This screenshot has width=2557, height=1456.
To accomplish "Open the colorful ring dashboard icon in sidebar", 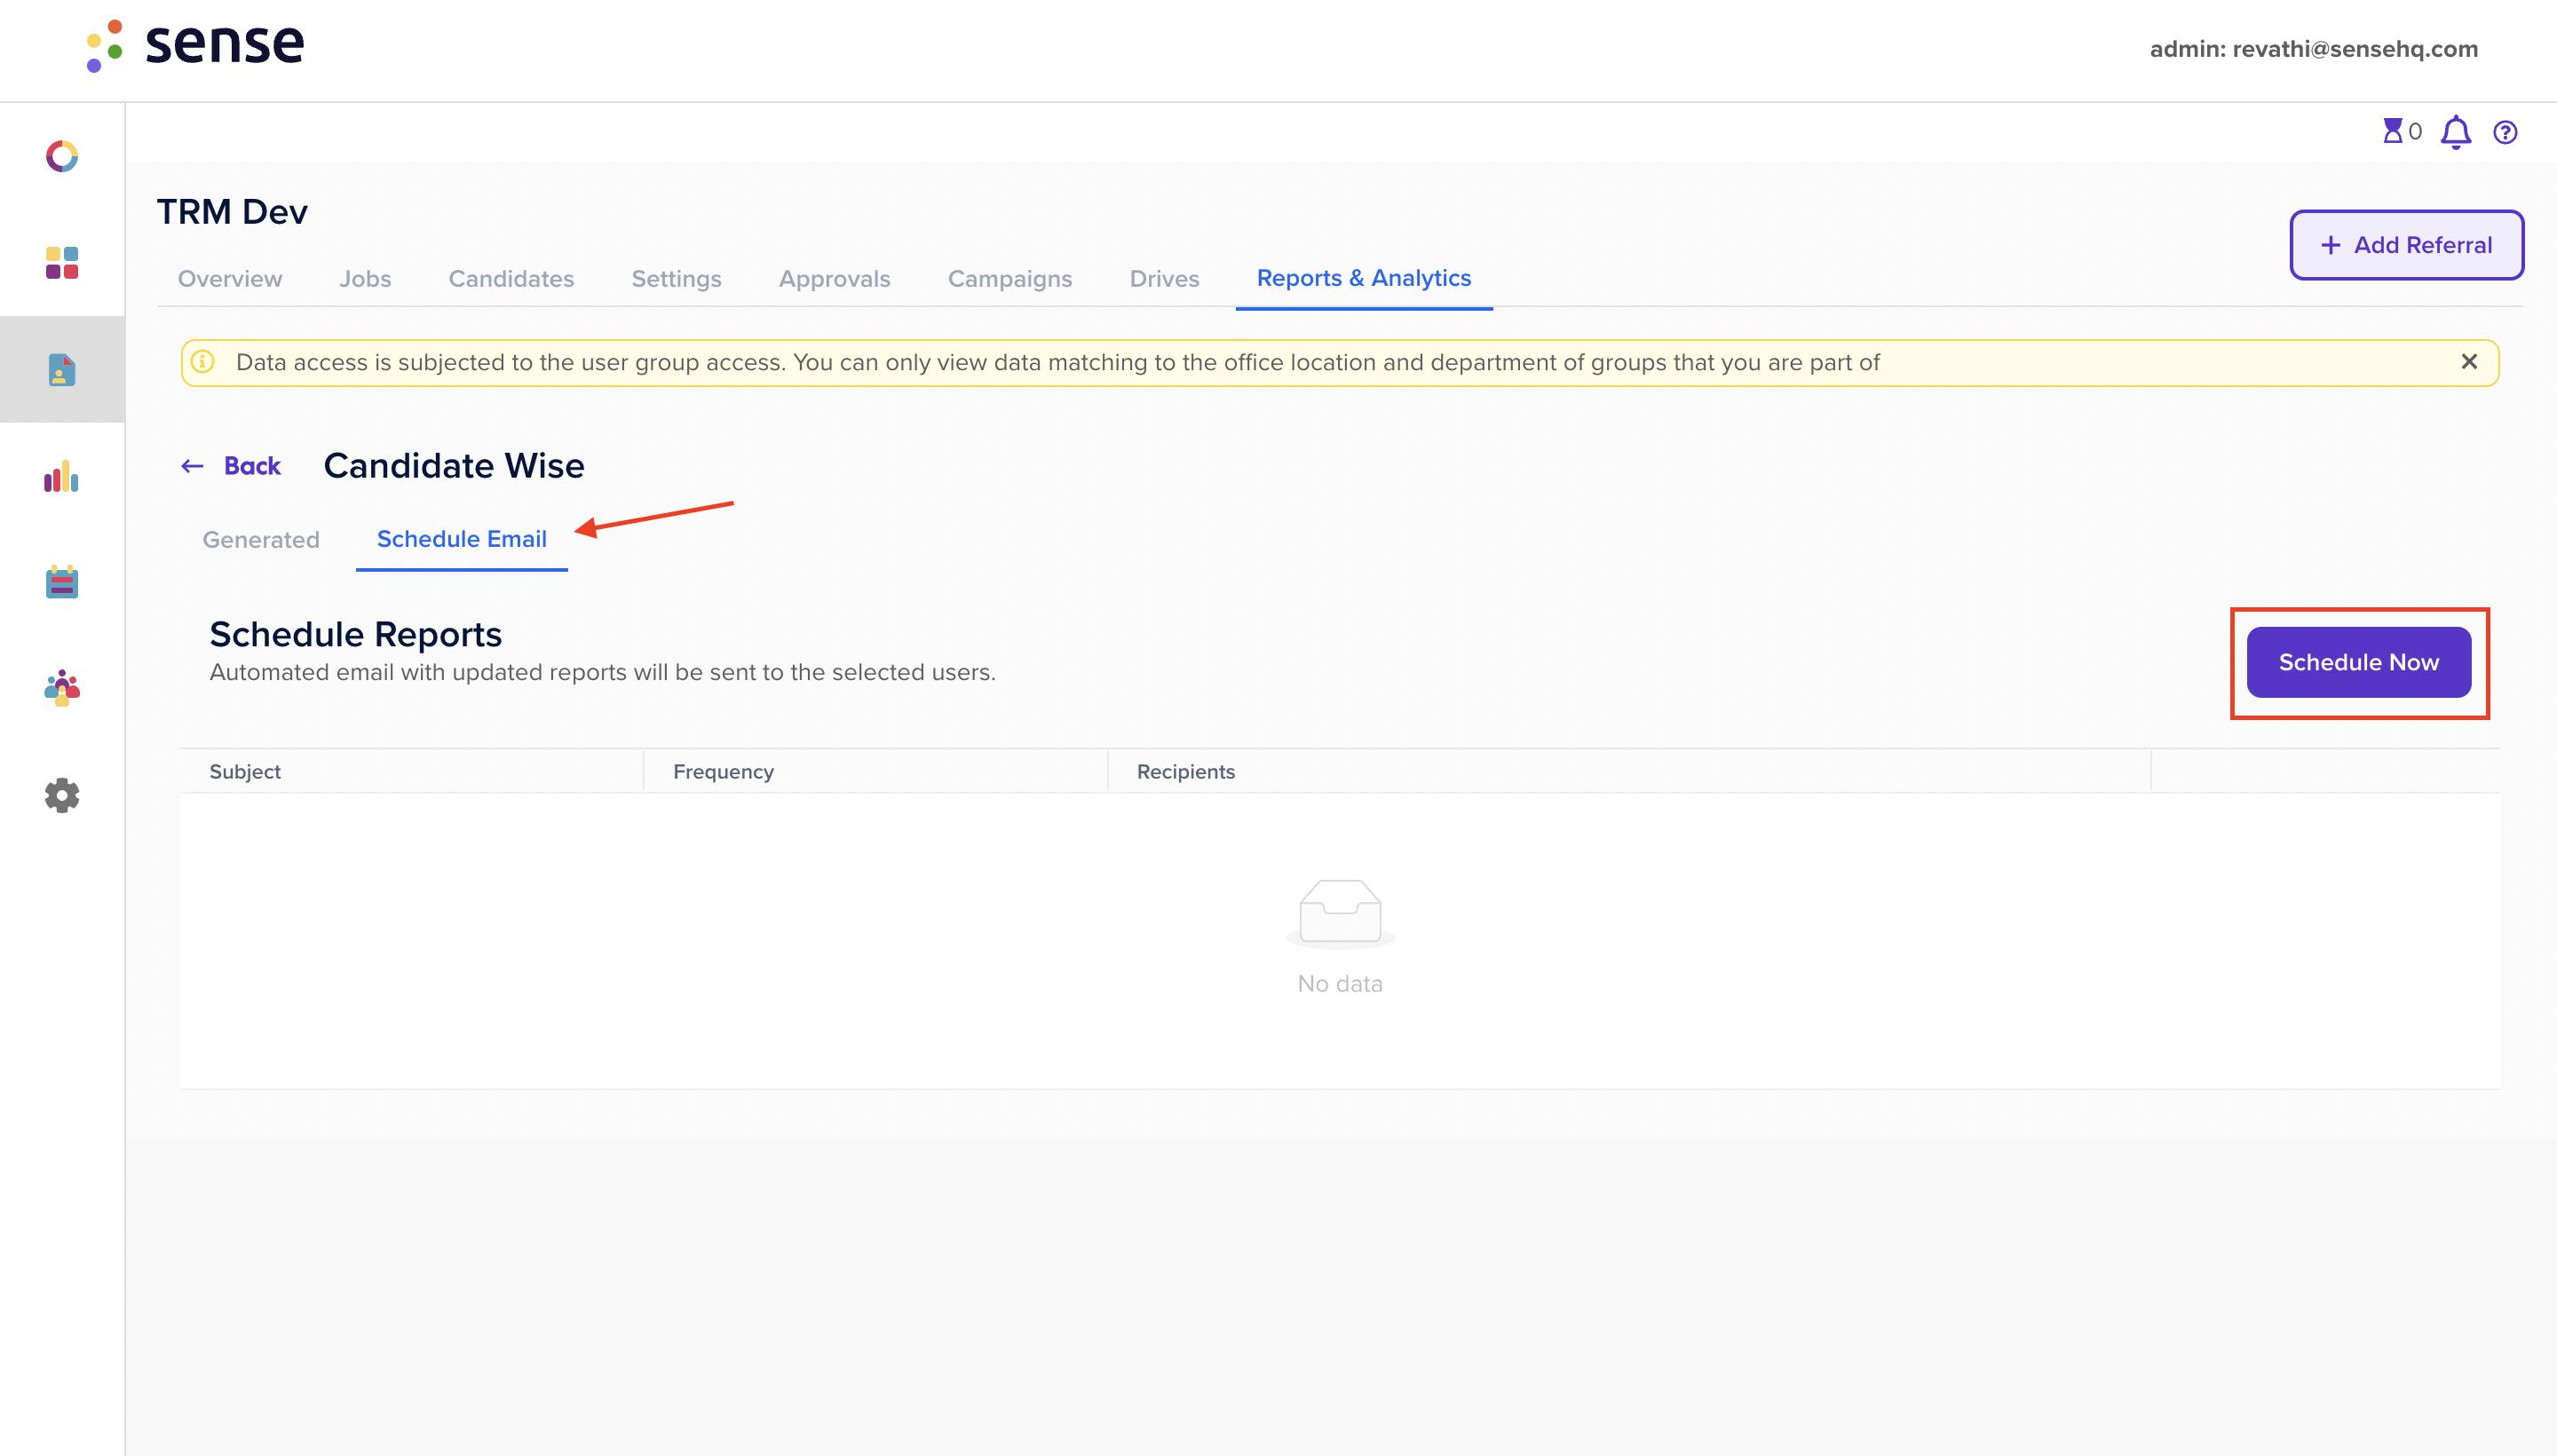I will pos(62,156).
